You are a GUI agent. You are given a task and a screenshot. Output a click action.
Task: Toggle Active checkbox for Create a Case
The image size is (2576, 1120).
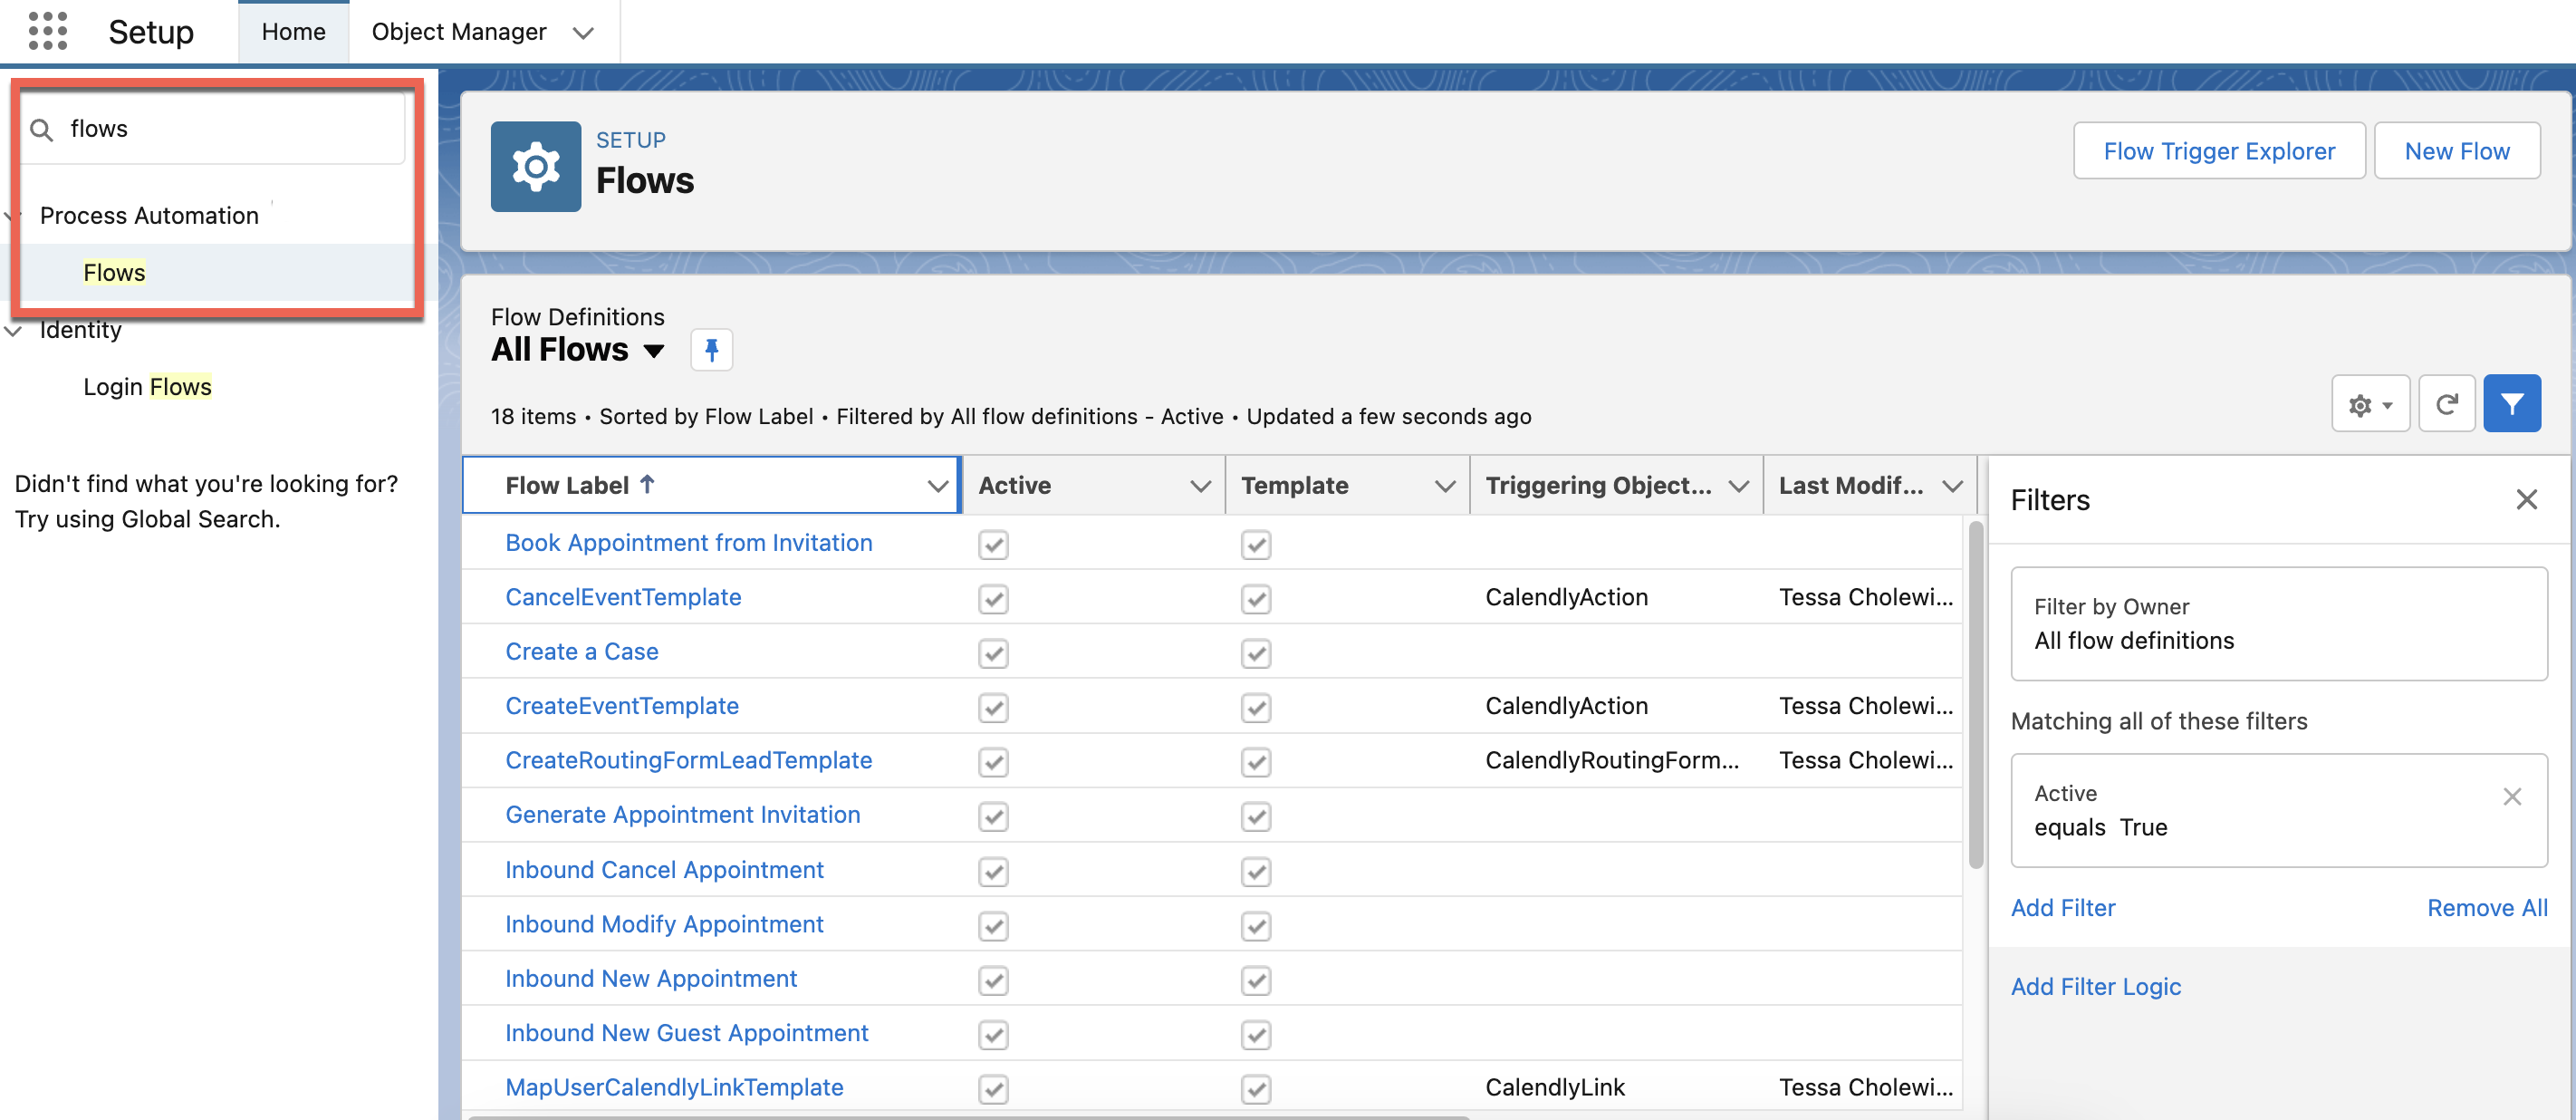[993, 654]
